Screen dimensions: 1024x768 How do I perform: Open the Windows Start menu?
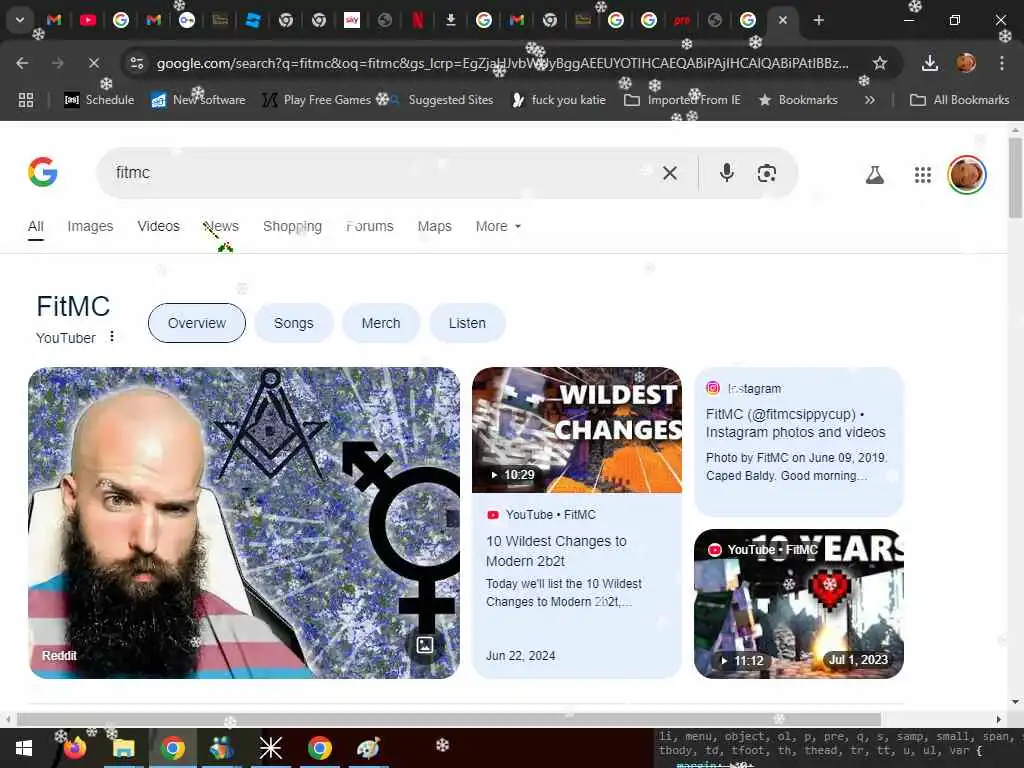[24, 748]
